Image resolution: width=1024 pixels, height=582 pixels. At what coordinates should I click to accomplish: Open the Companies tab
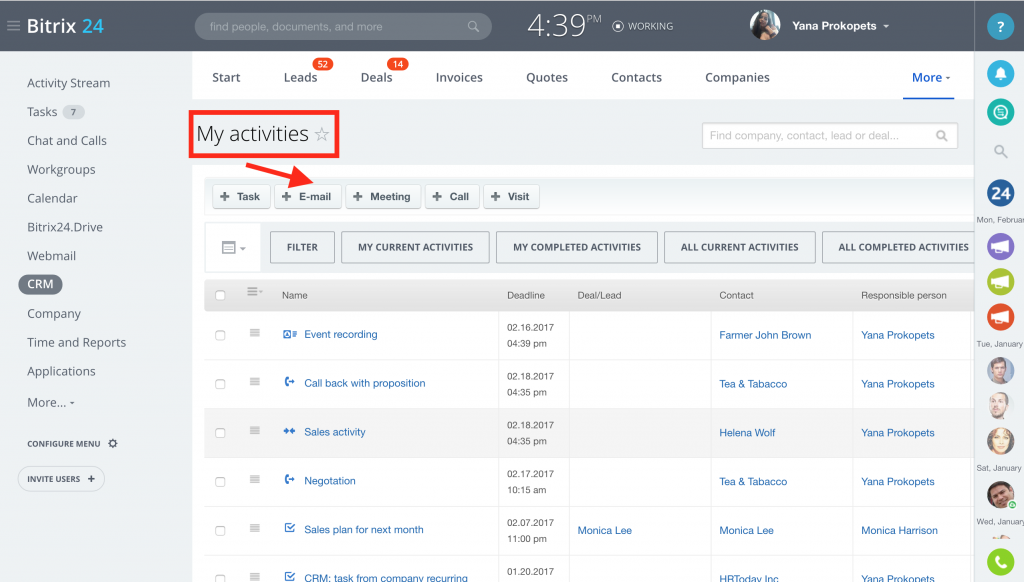coord(737,78)
